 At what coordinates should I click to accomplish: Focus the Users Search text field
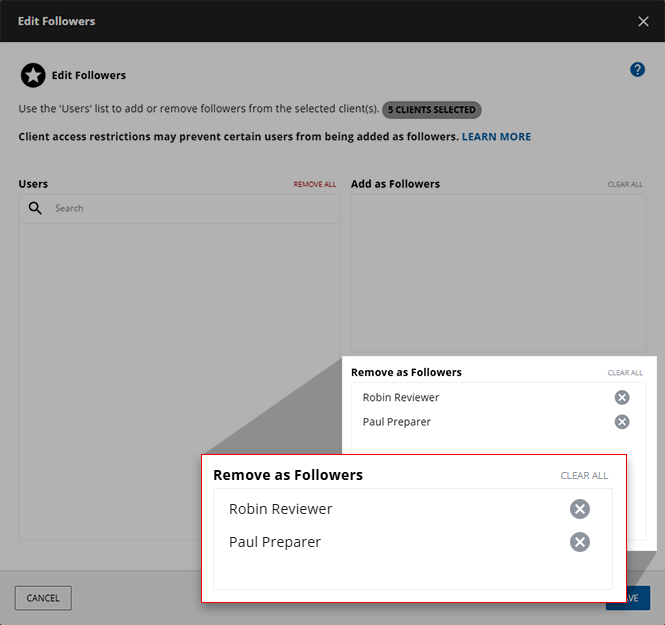(190, 208)
